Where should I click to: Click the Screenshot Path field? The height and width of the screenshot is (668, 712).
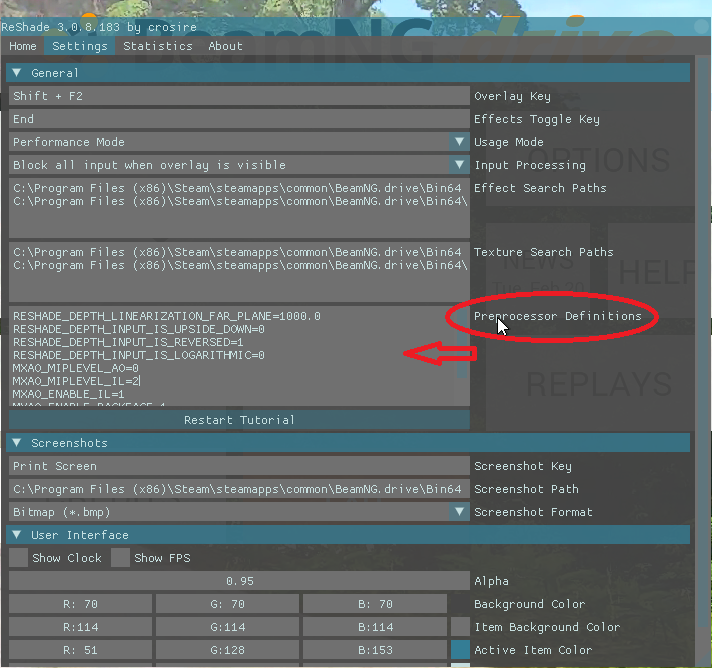click(x=239, y=489)
